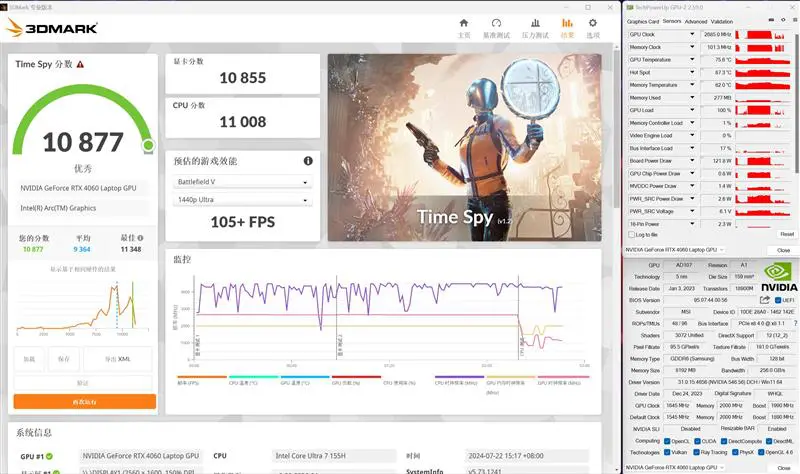Toggle the Log to file checkbox
The height and width of the screenshot is (474, 800).
[x=632, y=235]
